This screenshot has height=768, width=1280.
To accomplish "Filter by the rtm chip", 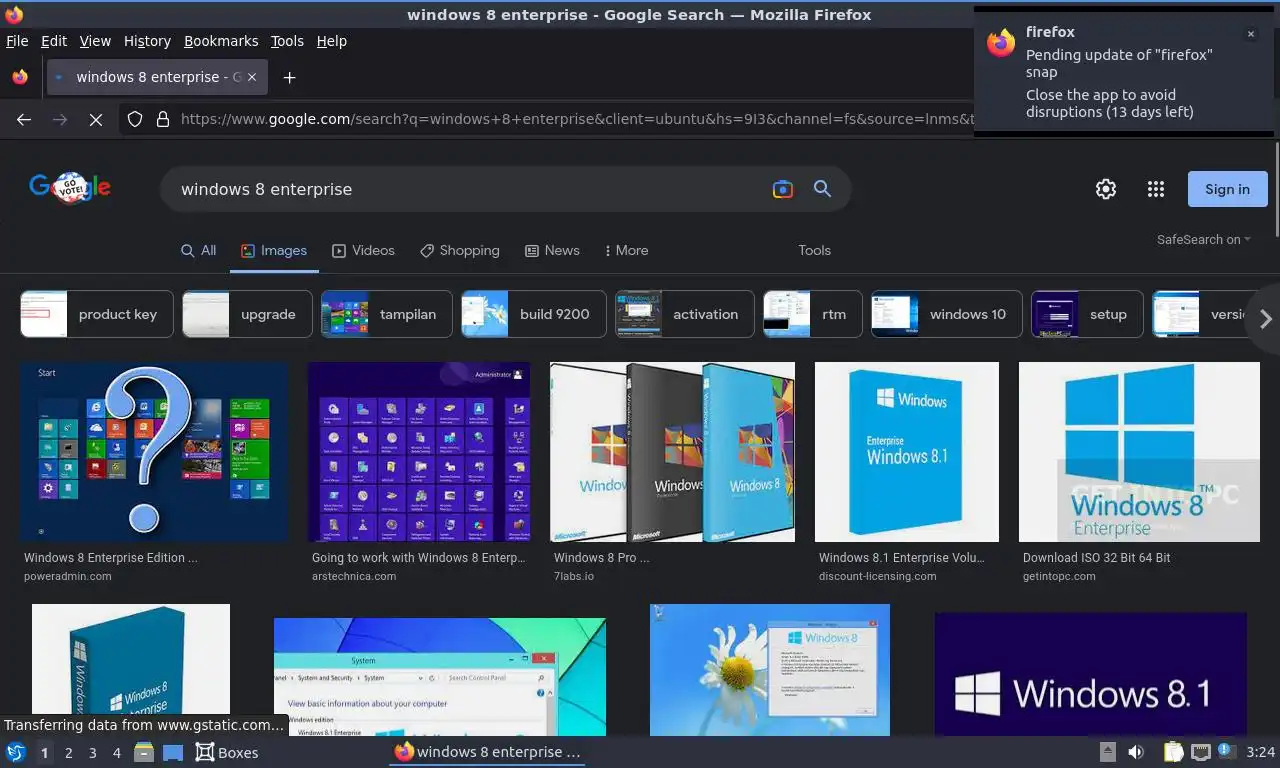I will coord(812,314).
